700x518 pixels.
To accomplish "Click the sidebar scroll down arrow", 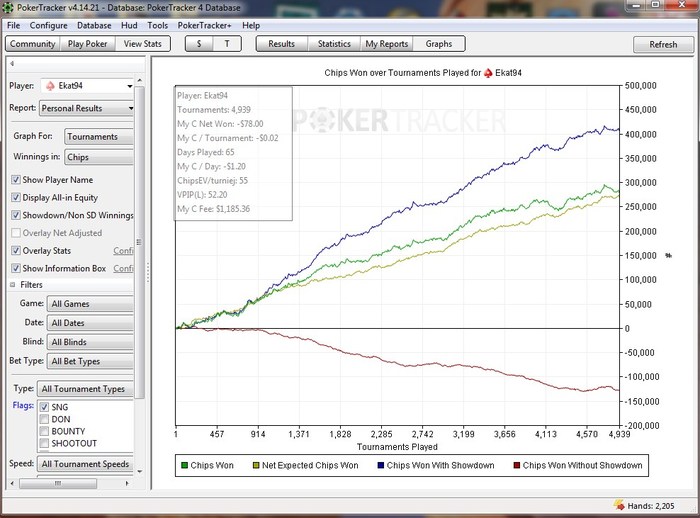I will 140,472.
